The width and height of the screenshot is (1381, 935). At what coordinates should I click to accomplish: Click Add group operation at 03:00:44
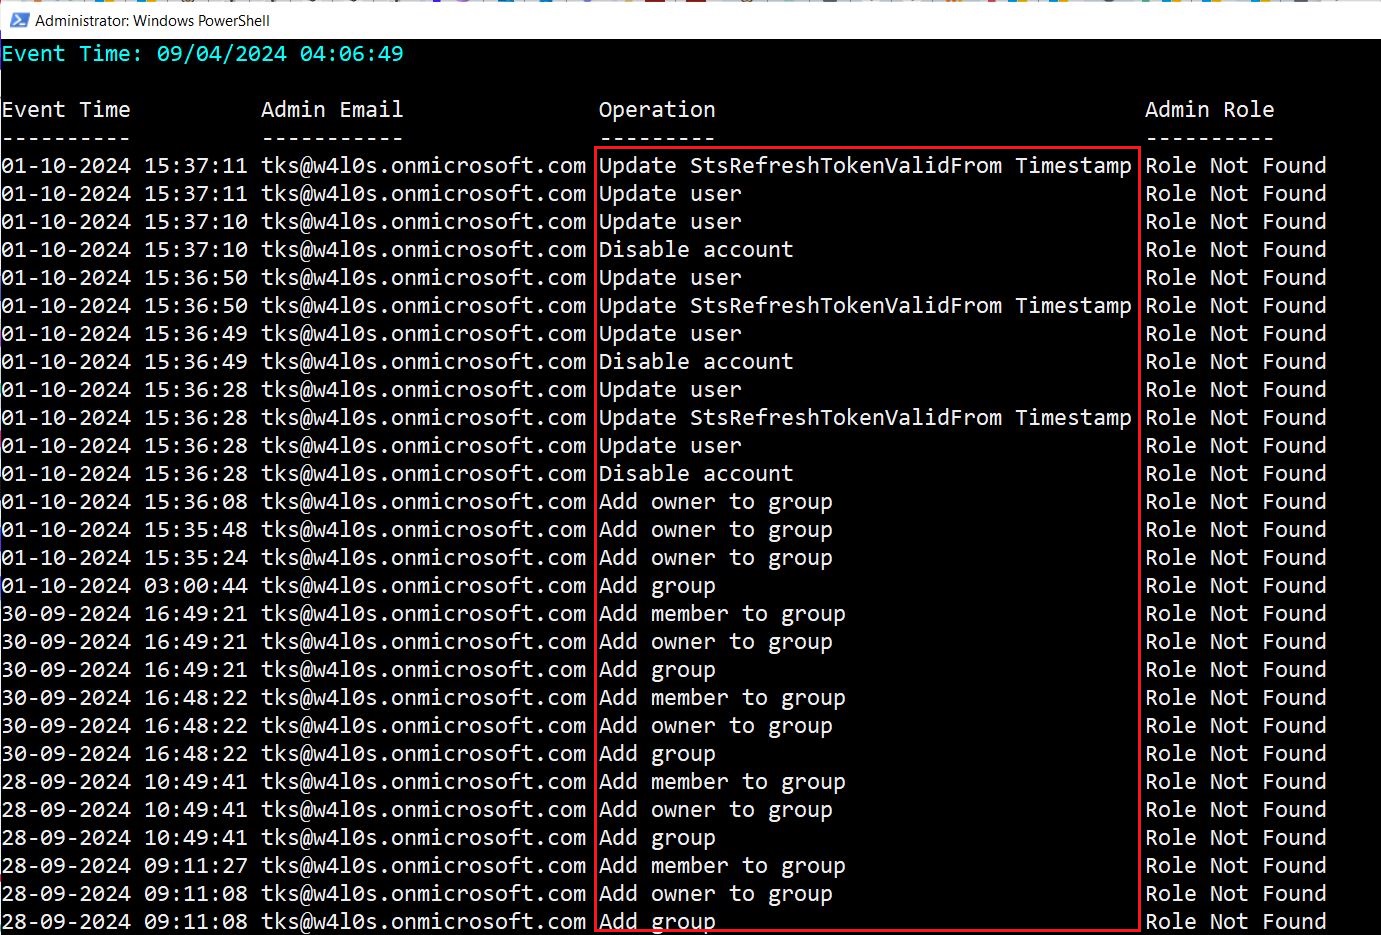[657, 586]
